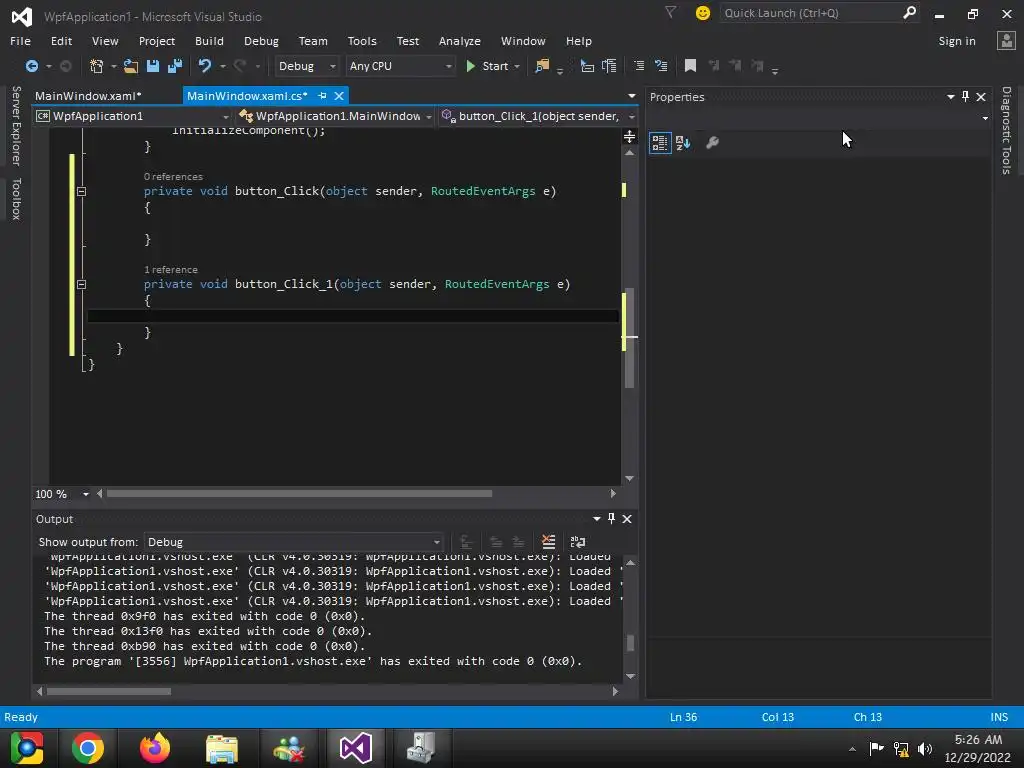The height and width of the screenshot is (768, 1024).
Task: Save the current file with the disk icon
Action: coord(153,66)
